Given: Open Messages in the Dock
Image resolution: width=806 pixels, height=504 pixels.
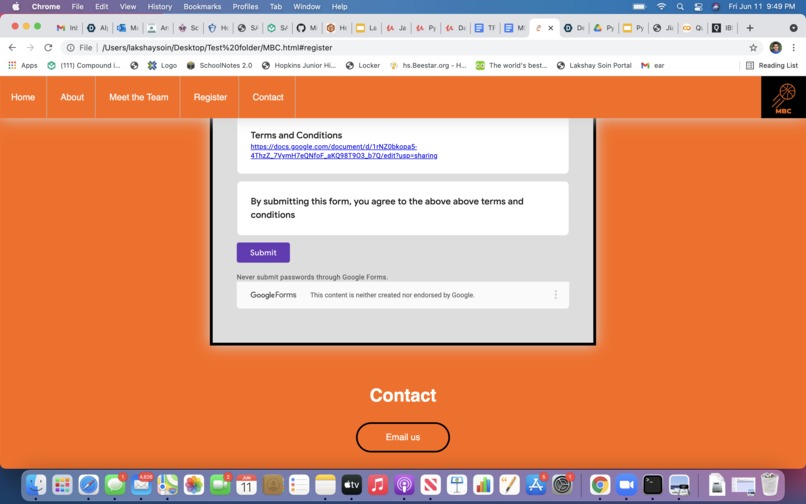Looking at the screenshot, I should point(115,484).
